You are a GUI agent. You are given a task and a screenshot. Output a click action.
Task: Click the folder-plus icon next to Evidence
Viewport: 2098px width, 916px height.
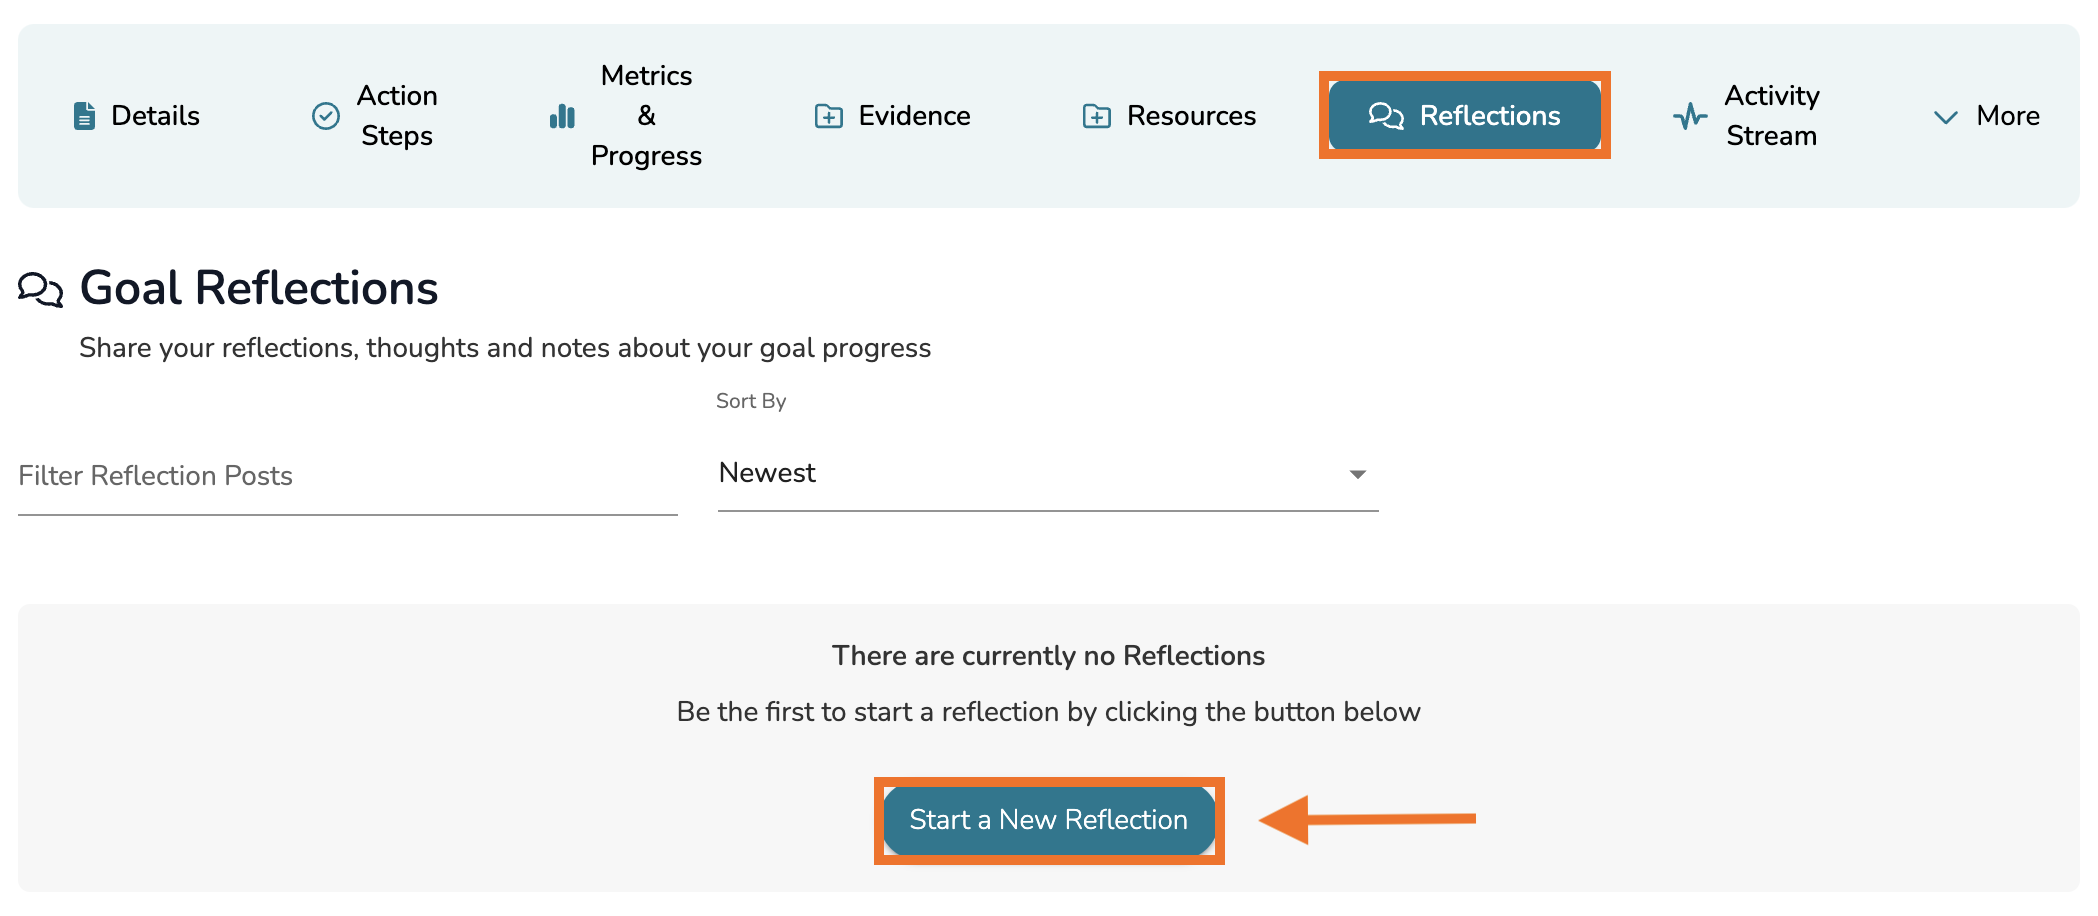828,116
